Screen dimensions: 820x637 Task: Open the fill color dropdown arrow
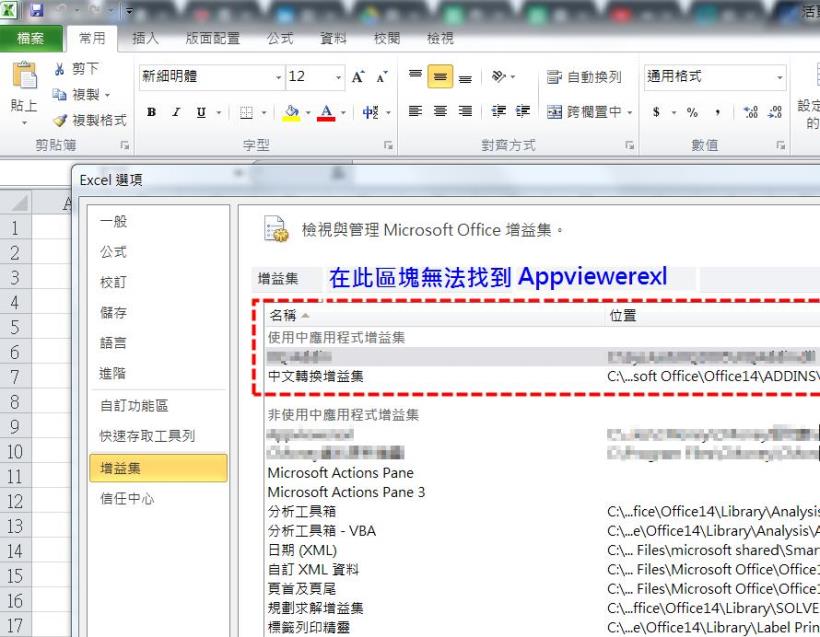[x=308, y=112]
